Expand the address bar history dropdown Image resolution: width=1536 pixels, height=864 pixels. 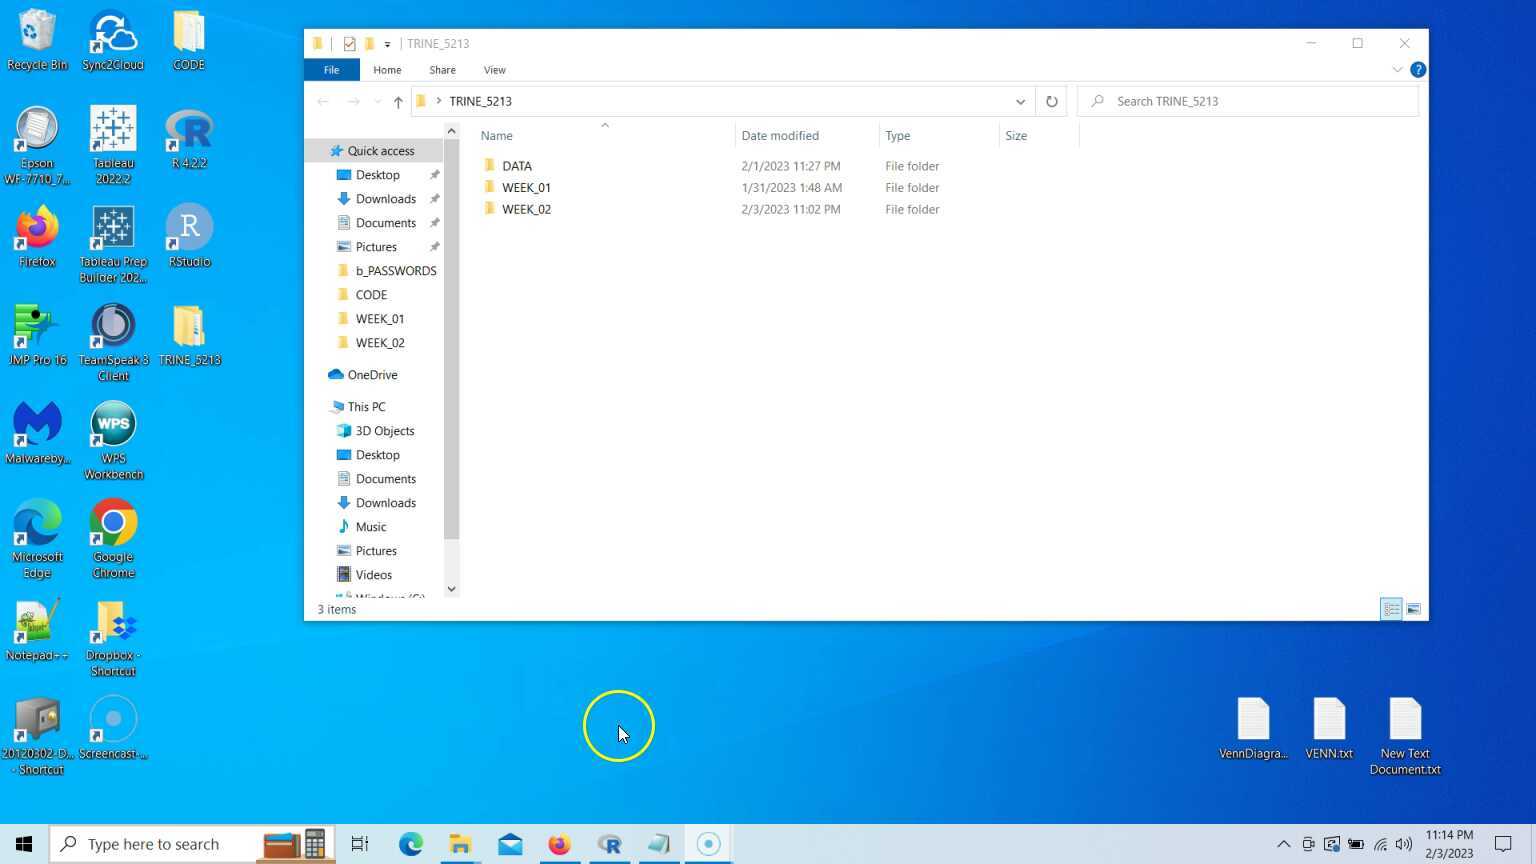1020,102
